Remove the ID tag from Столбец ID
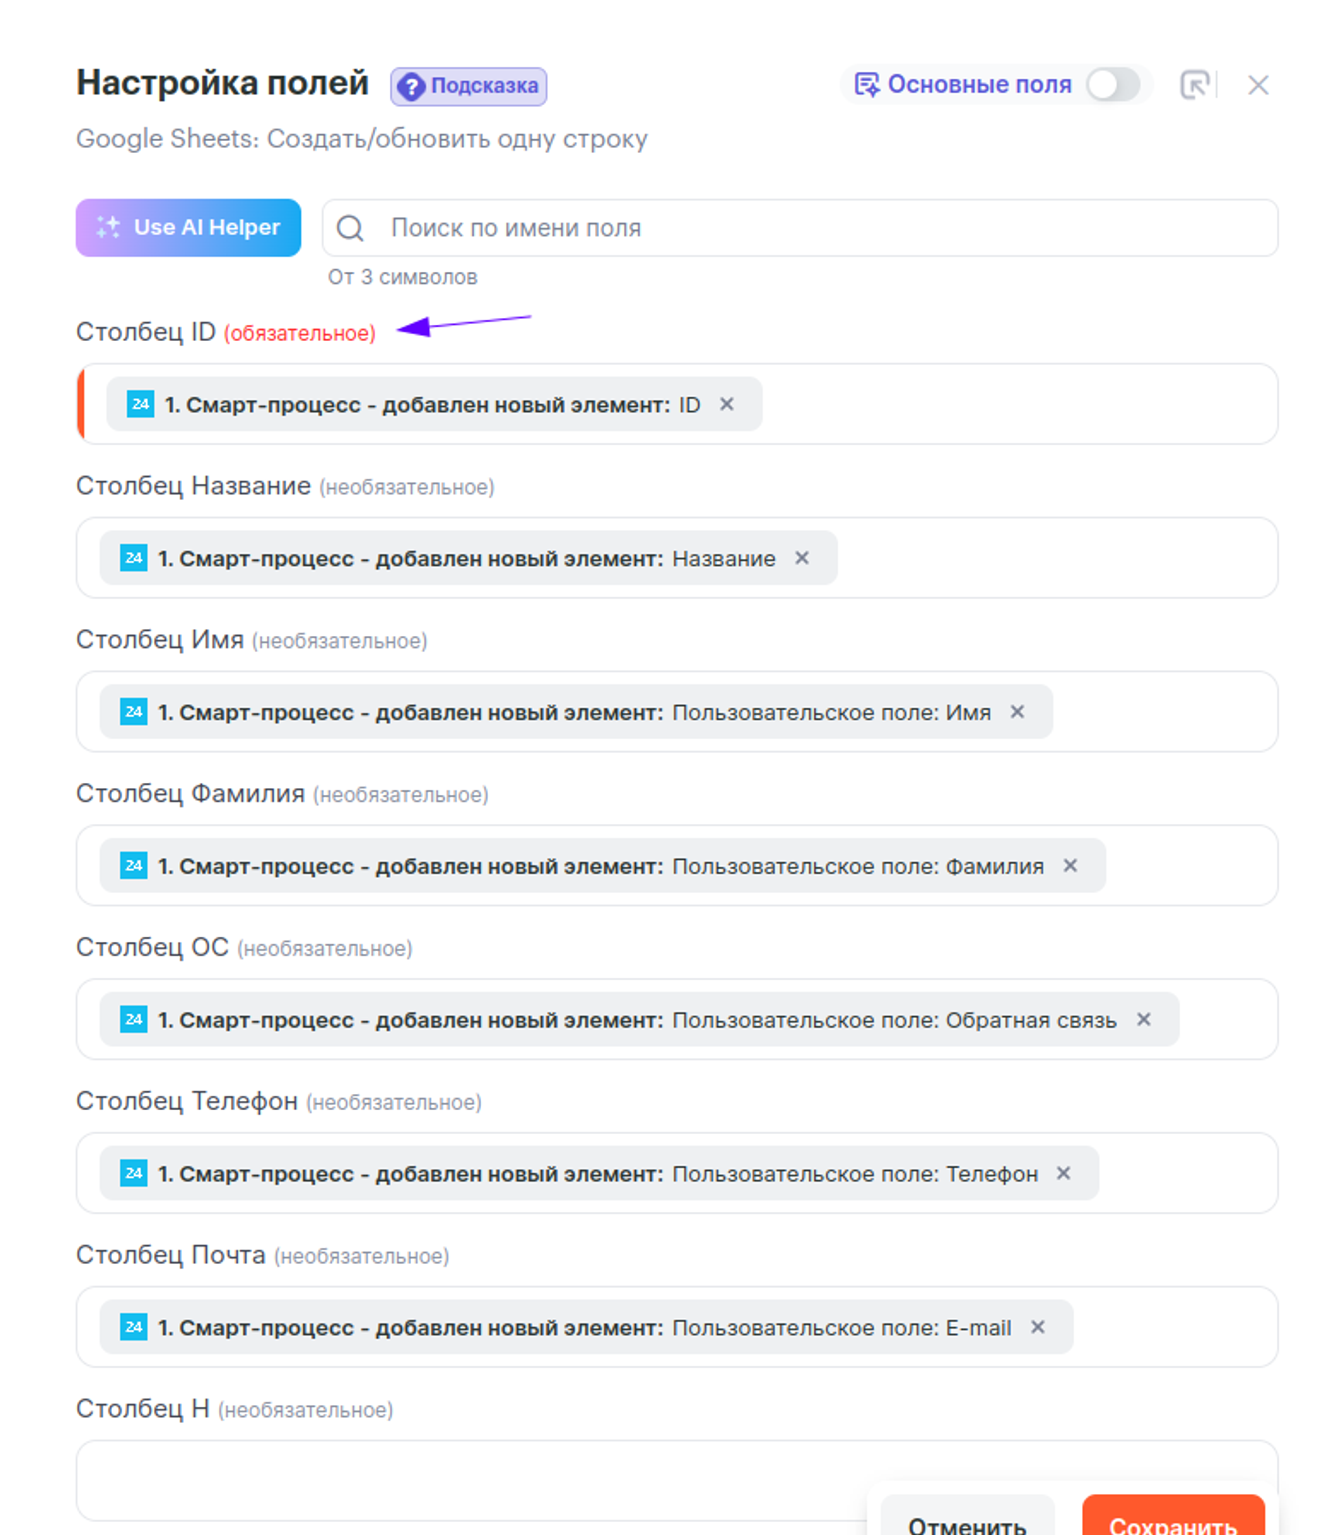1340x1535 pixels. pos(727,404)
